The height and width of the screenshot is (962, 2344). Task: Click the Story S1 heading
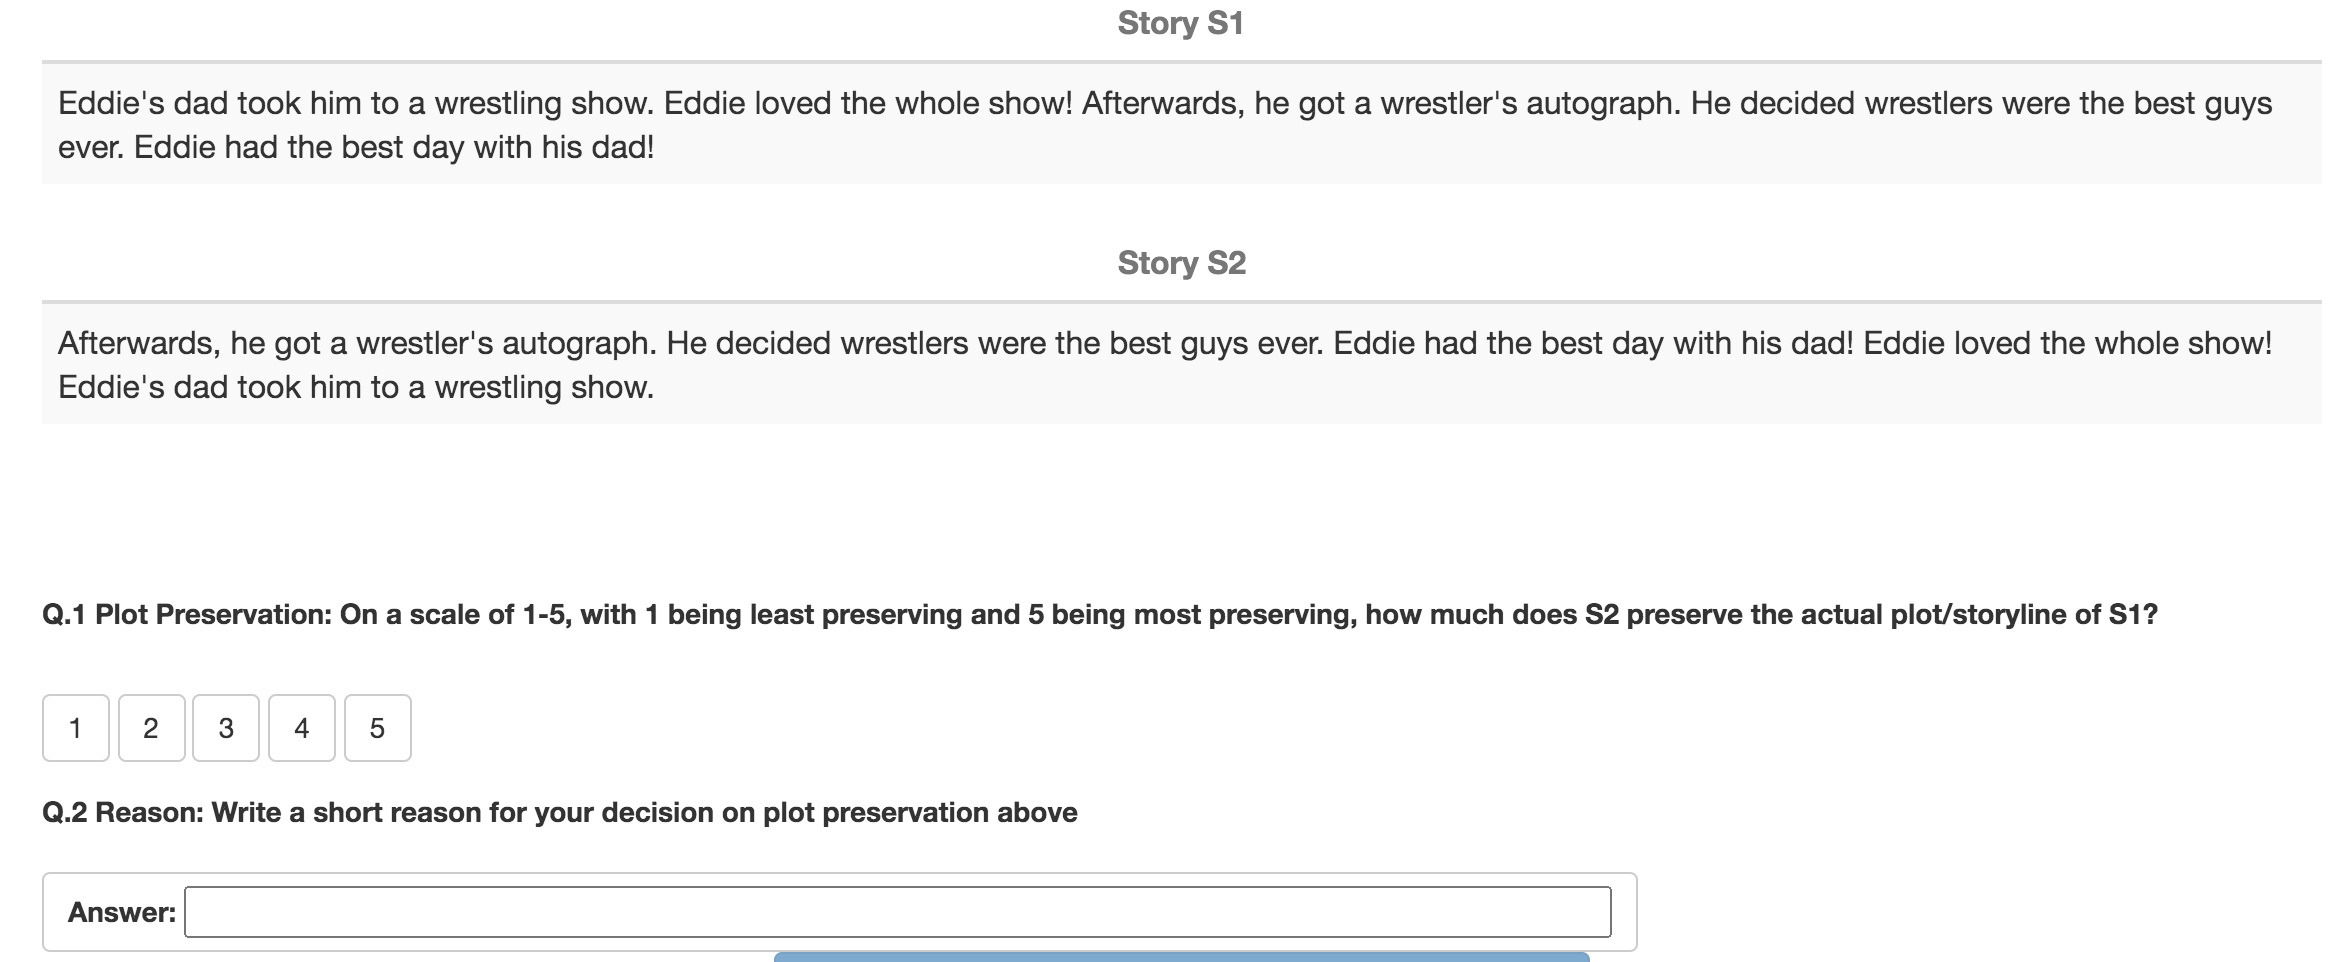1180,23
